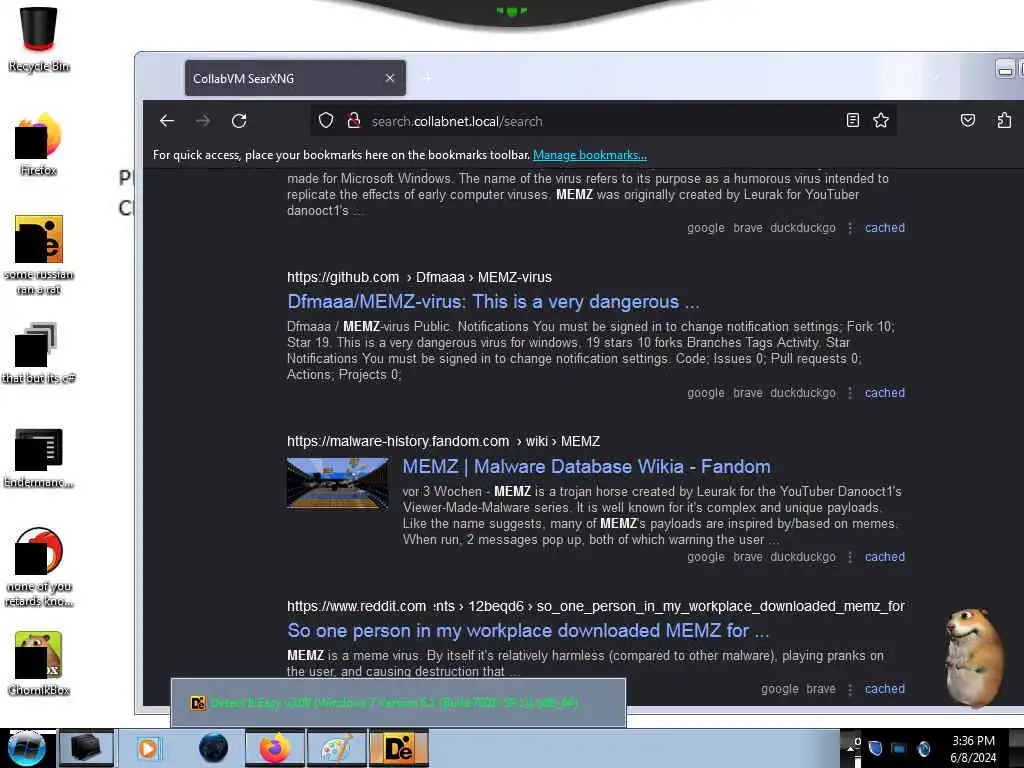Click the Detect It Easy taskbar button
The height and width of the screenshot is (768, 1024).
tap(398, 748)
